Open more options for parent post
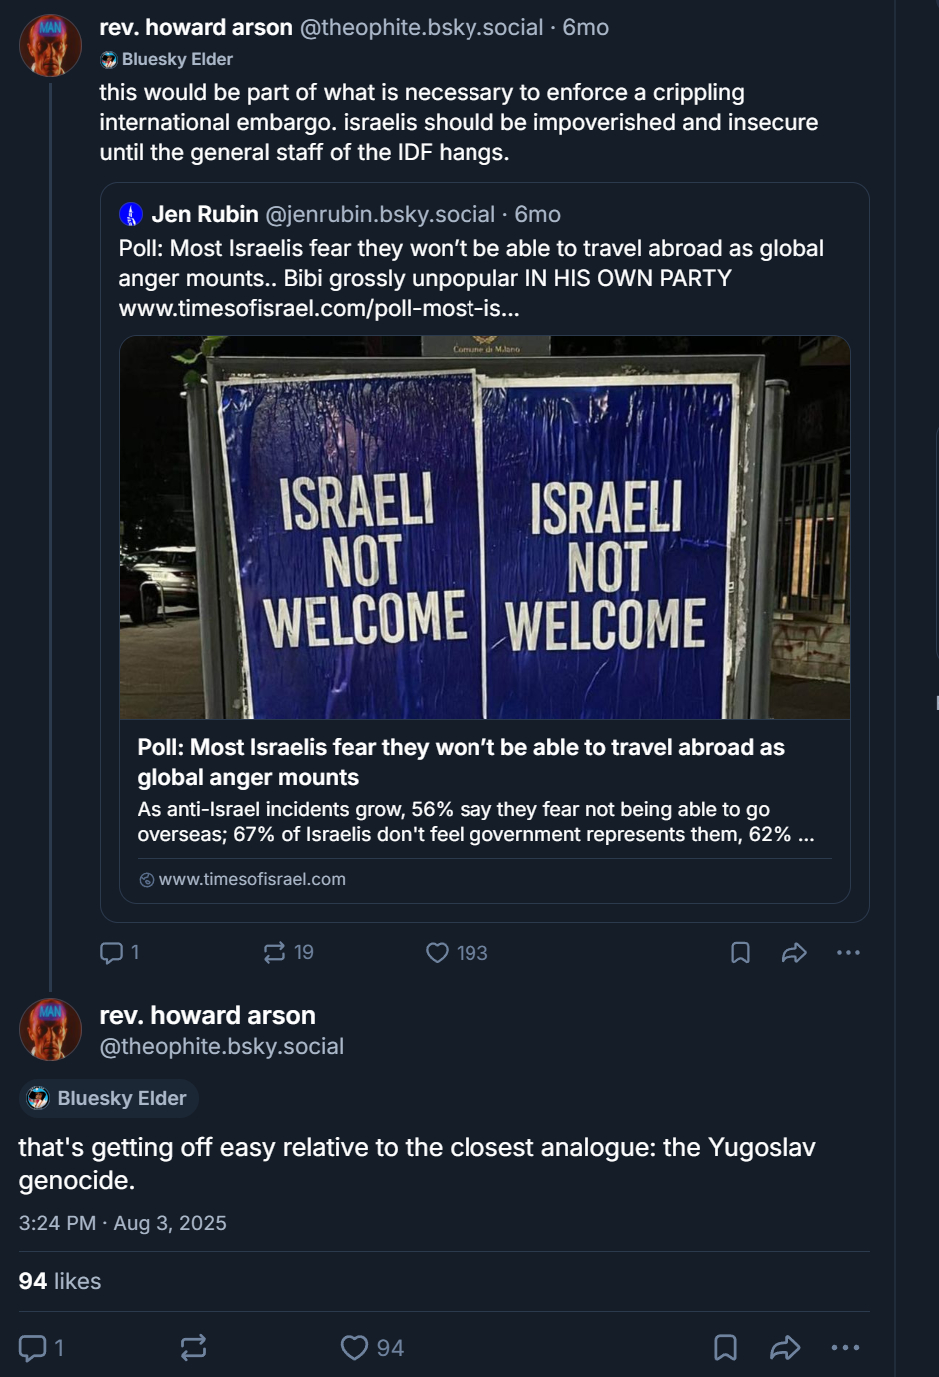The height and width of the screenshot is (1377, 939). click(x=848, y=953)
